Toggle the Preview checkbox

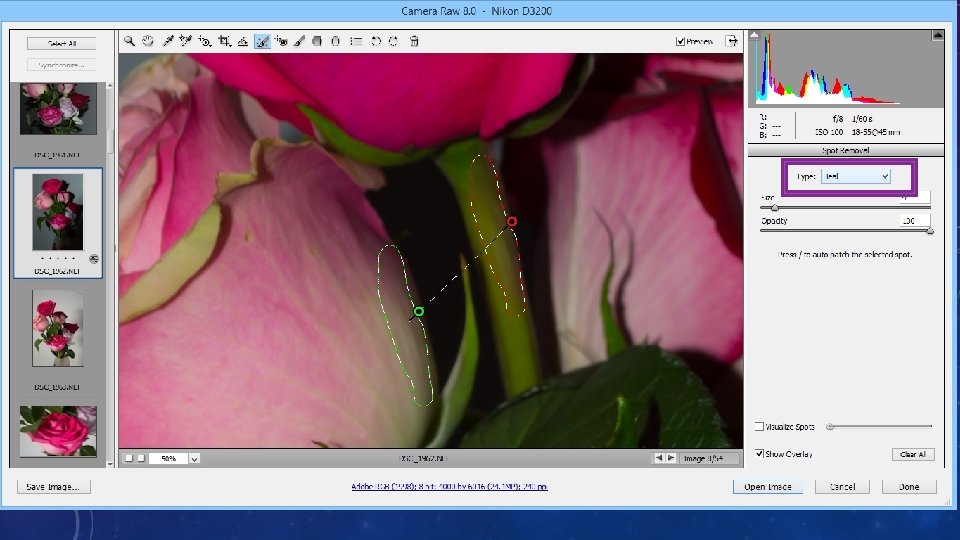[681, 41]
